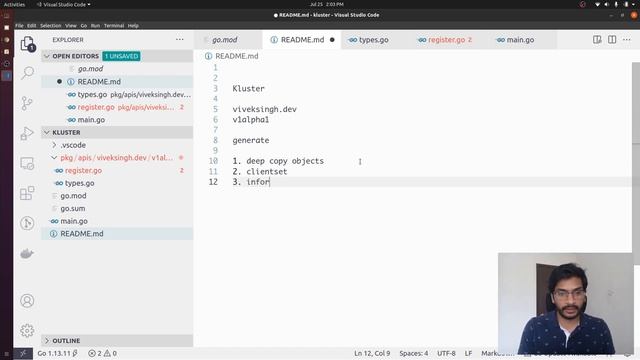640x360 pixels.
Task: Change end of line via LF
Action: (x=468, y=353)
